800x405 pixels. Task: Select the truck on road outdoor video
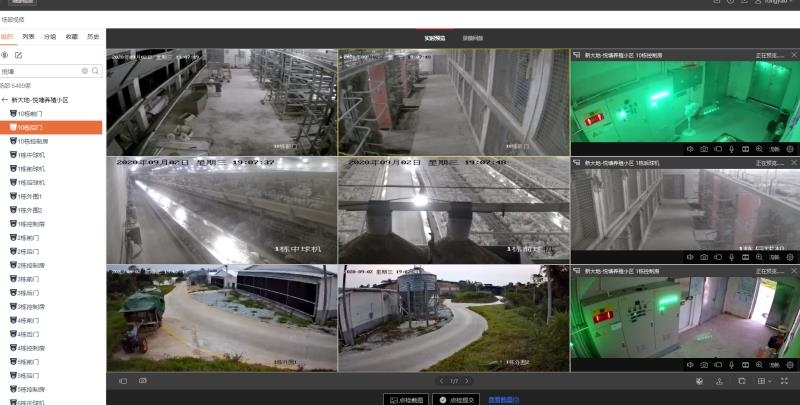(x=222, y=318)
